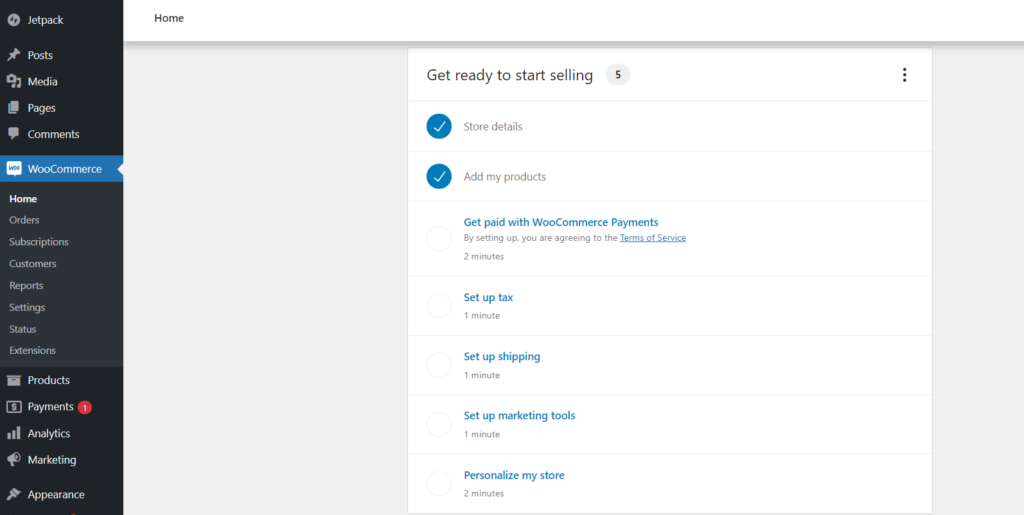This screenshot has width=1024, height=515.
Task: Click the Jetpack icon in sidebar
Action: [13, 20]
